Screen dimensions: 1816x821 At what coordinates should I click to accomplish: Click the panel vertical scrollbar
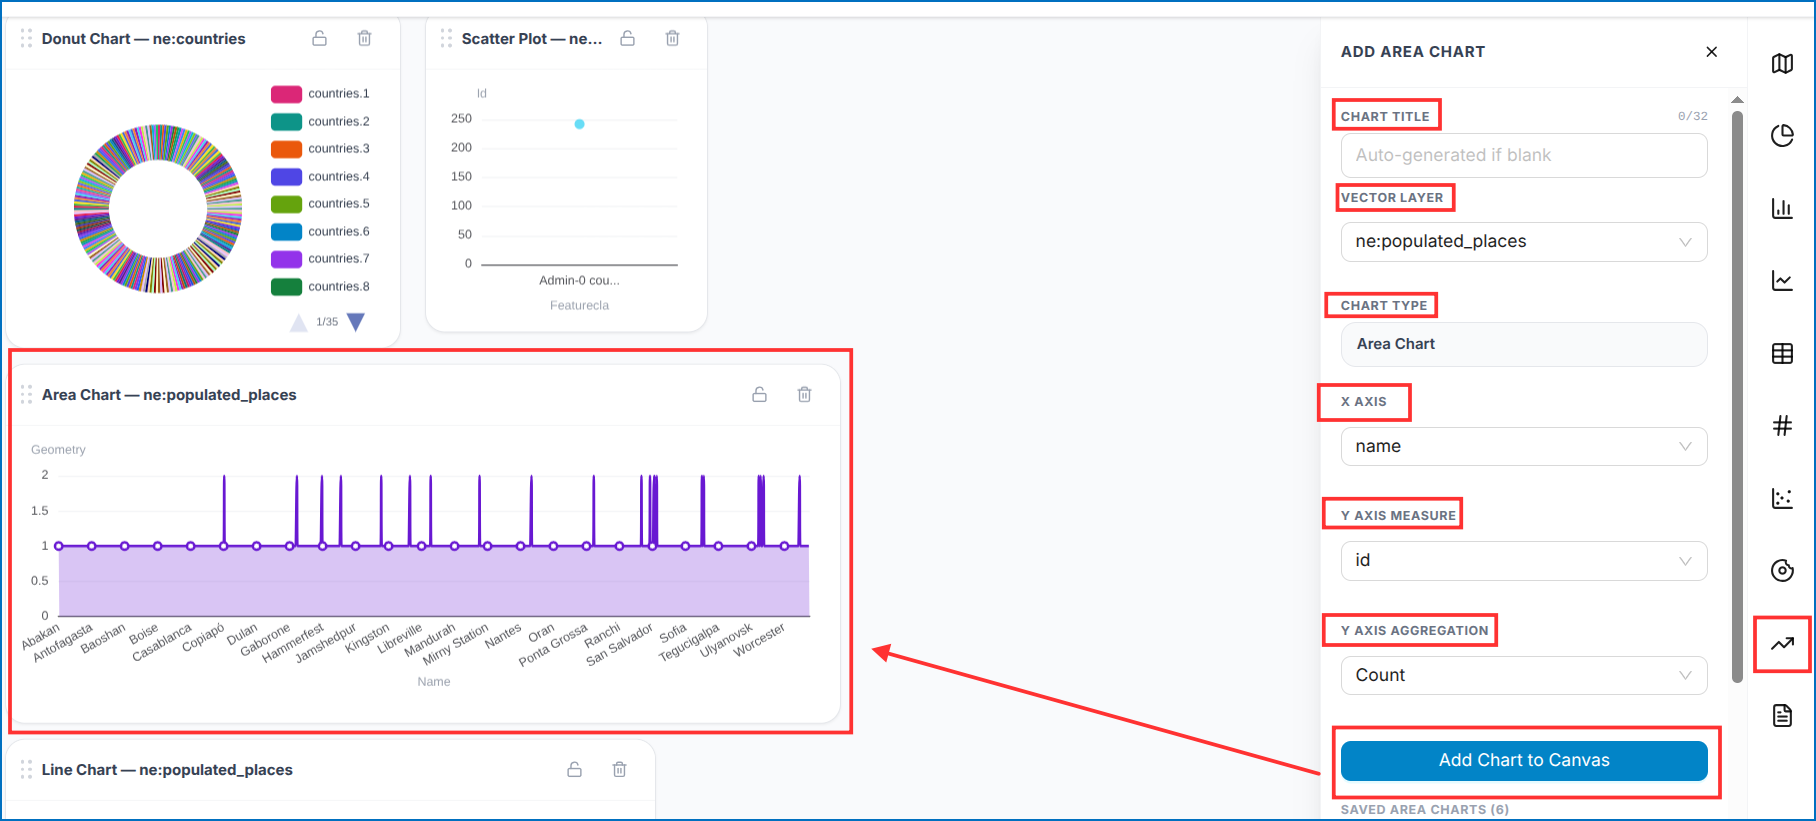[1738, 395]
